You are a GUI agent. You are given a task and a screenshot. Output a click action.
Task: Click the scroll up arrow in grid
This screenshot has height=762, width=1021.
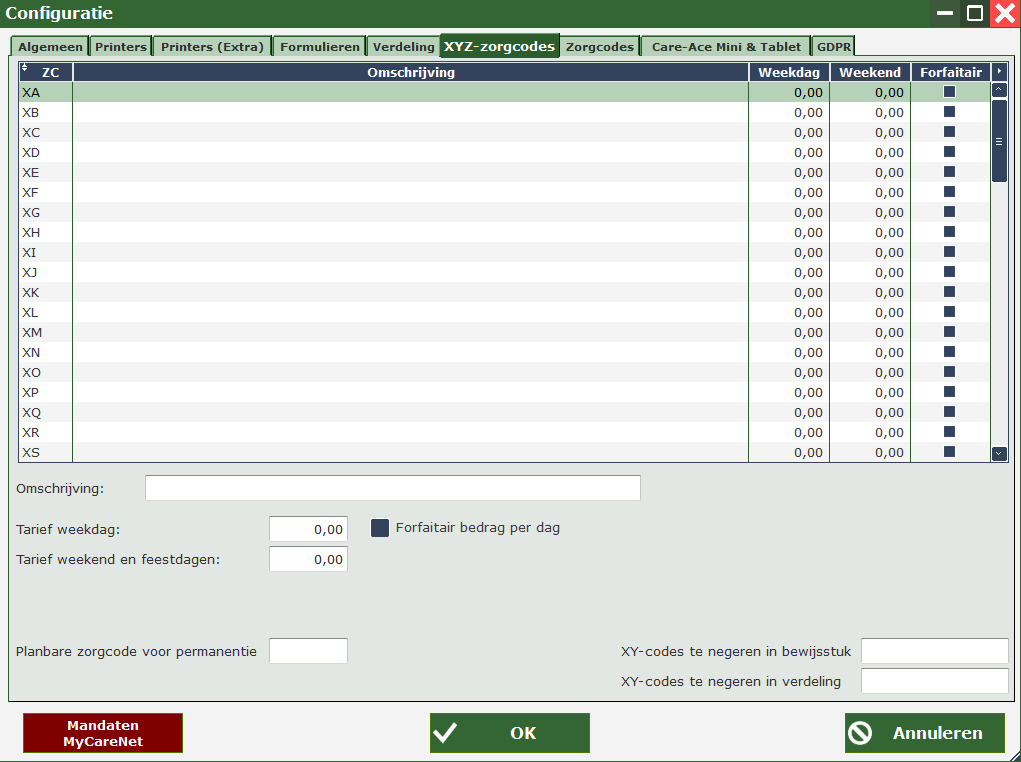999,90
